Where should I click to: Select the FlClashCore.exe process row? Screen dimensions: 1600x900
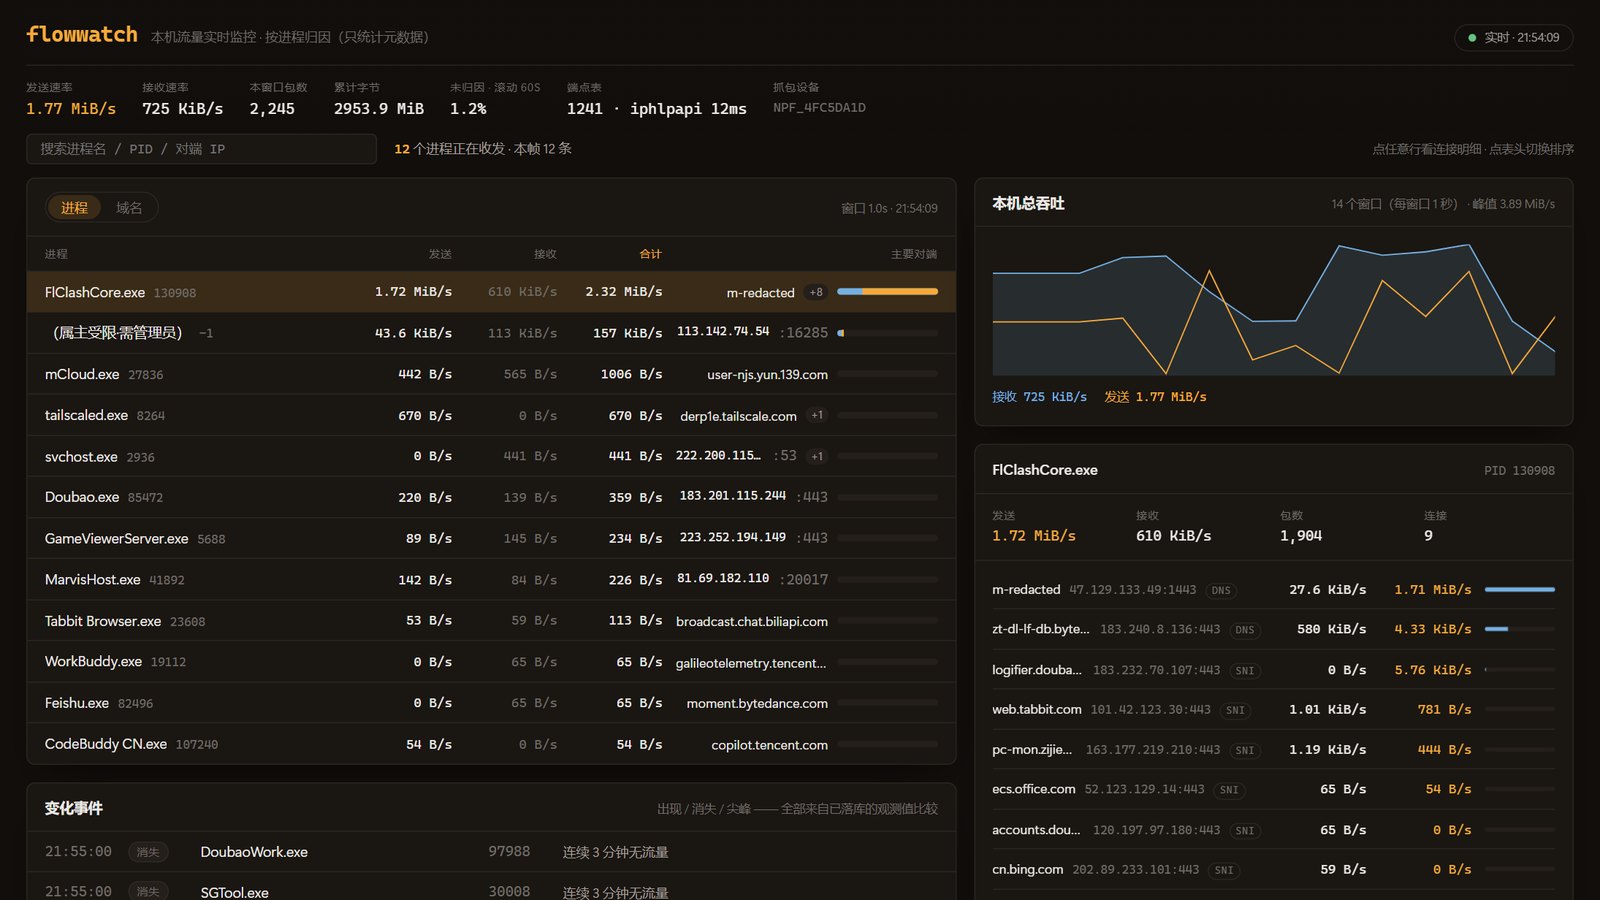tap(491, 292)
